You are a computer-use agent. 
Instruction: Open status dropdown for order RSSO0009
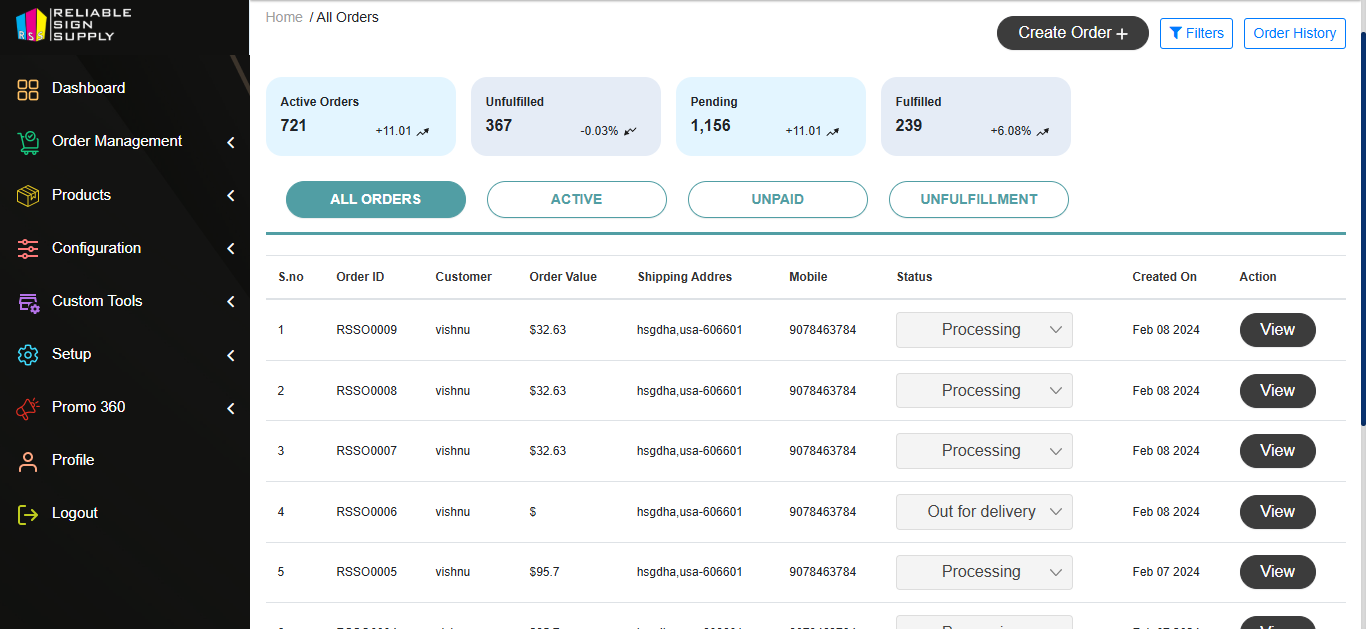pos(984,330)
